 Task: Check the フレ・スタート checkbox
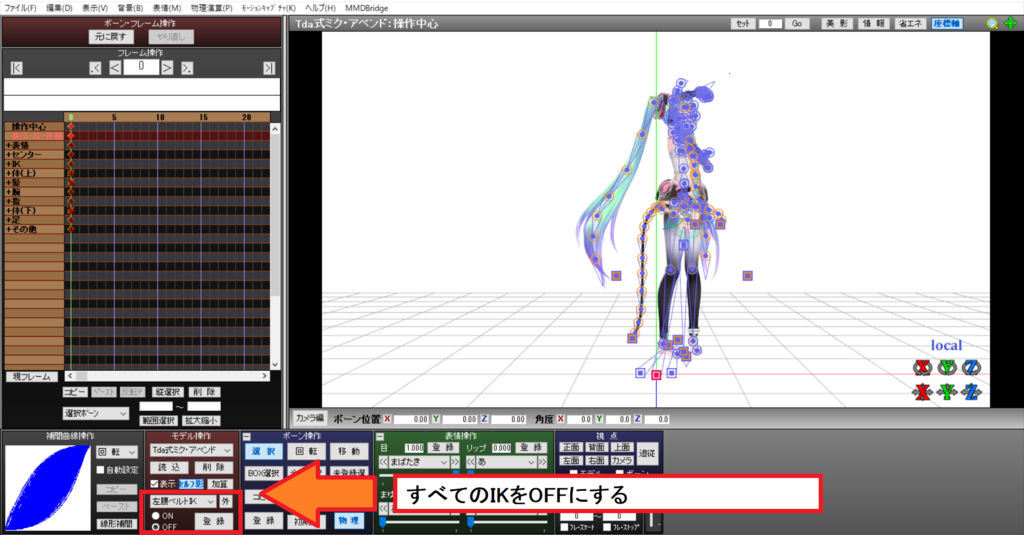point(565,527)
